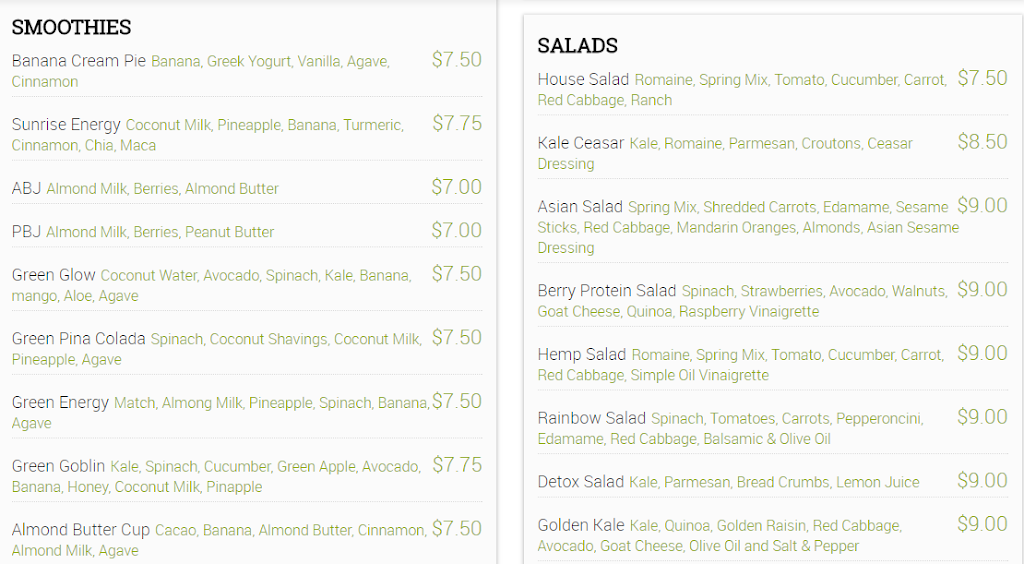The image size is (1024, 564).
Task: Click the ABJ smoothie name
Action: click(26, 188)
